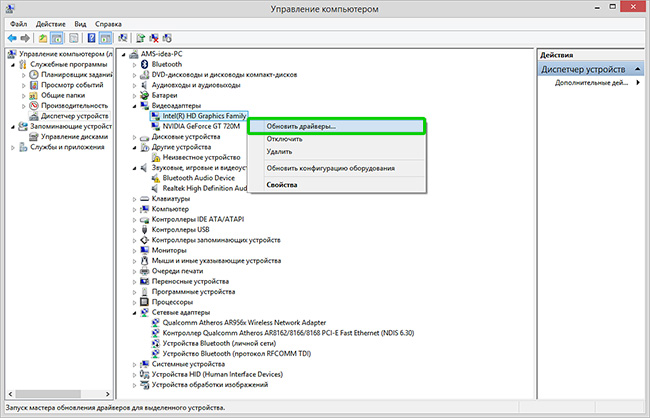Open Свойства from the context menu
Image resolution: width=650 pixels, height=418 pixels.
pyautogui.click(x=337, y=185)
